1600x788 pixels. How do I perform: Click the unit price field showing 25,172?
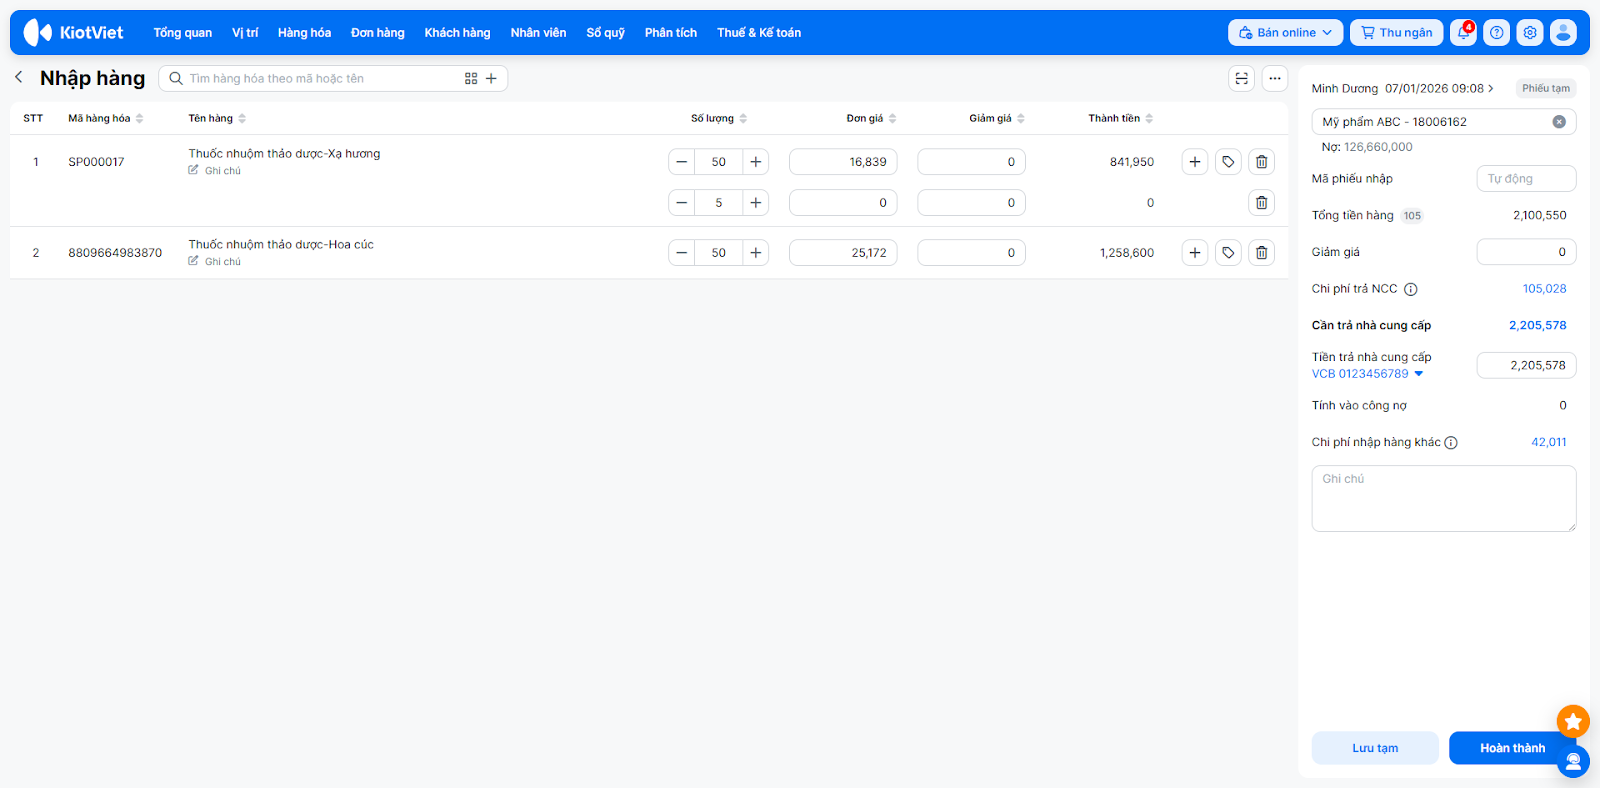pyautogui.click(x=843, y=253)
